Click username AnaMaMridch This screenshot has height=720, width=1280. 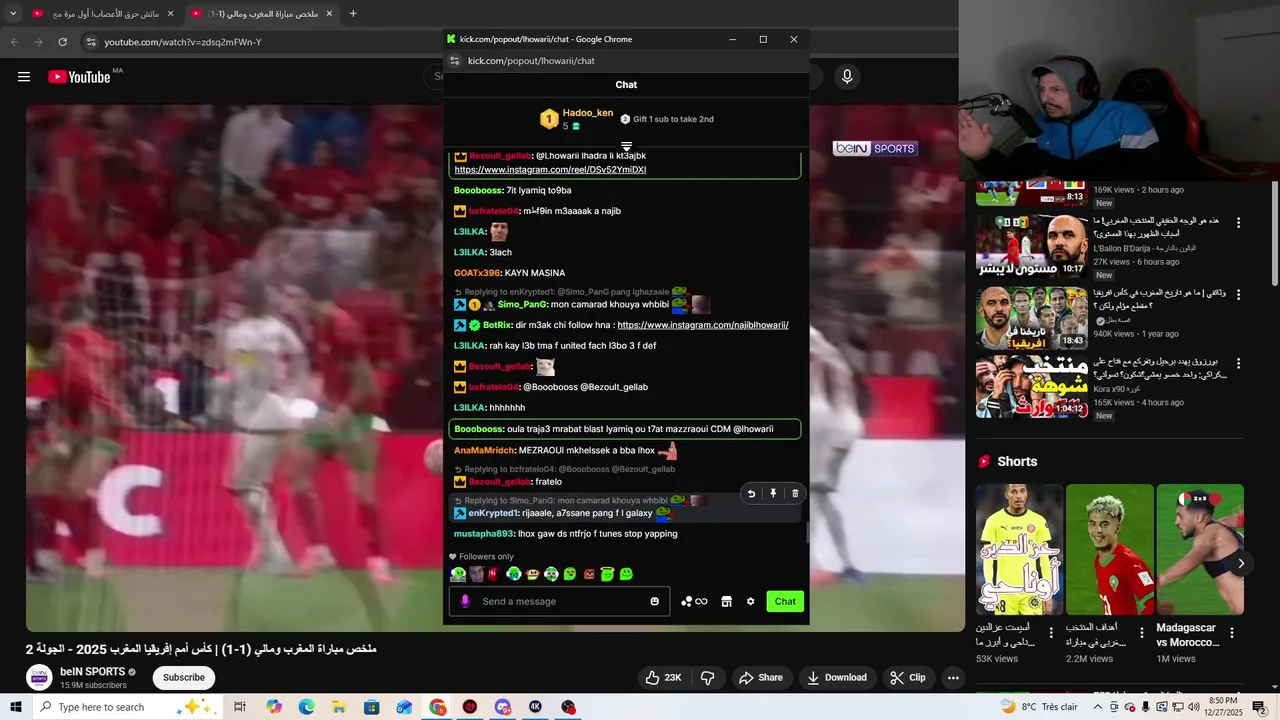[484, 450]
